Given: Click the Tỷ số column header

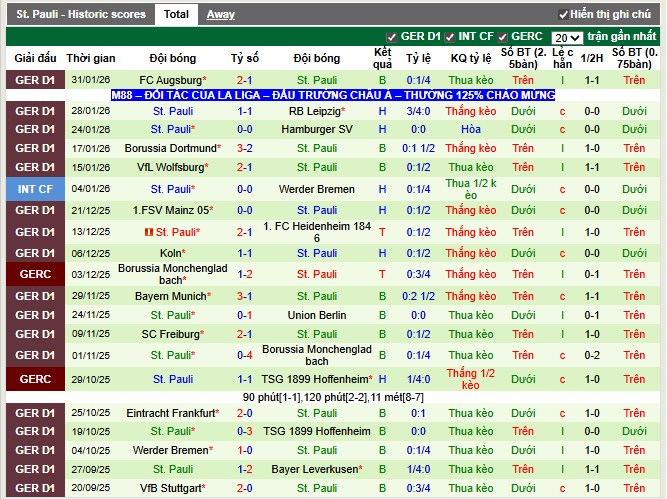Looking at the screenshot, I should (245, 58).
